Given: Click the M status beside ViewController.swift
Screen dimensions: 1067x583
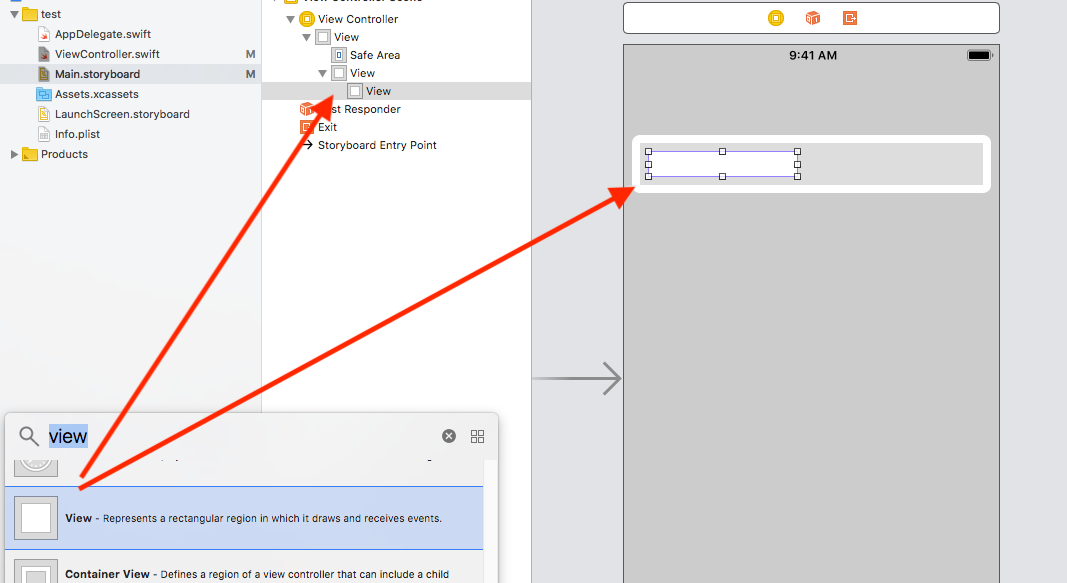Looking at the screenshot, I should (x=250, y=54).
